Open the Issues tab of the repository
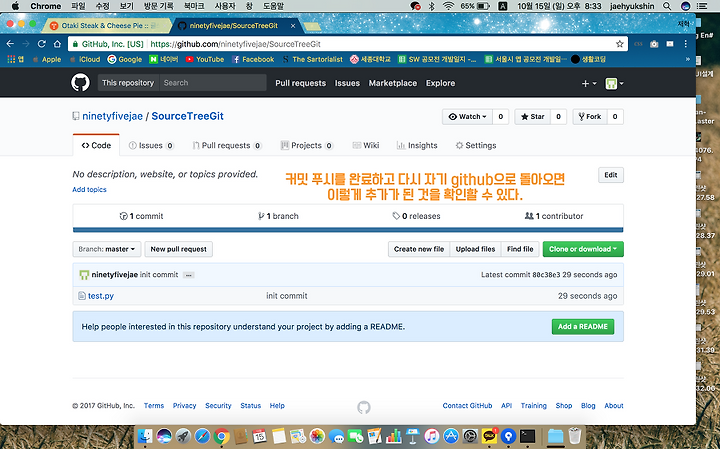The height and width of the screenshot is (449, 720). click(x=151, y=146)
